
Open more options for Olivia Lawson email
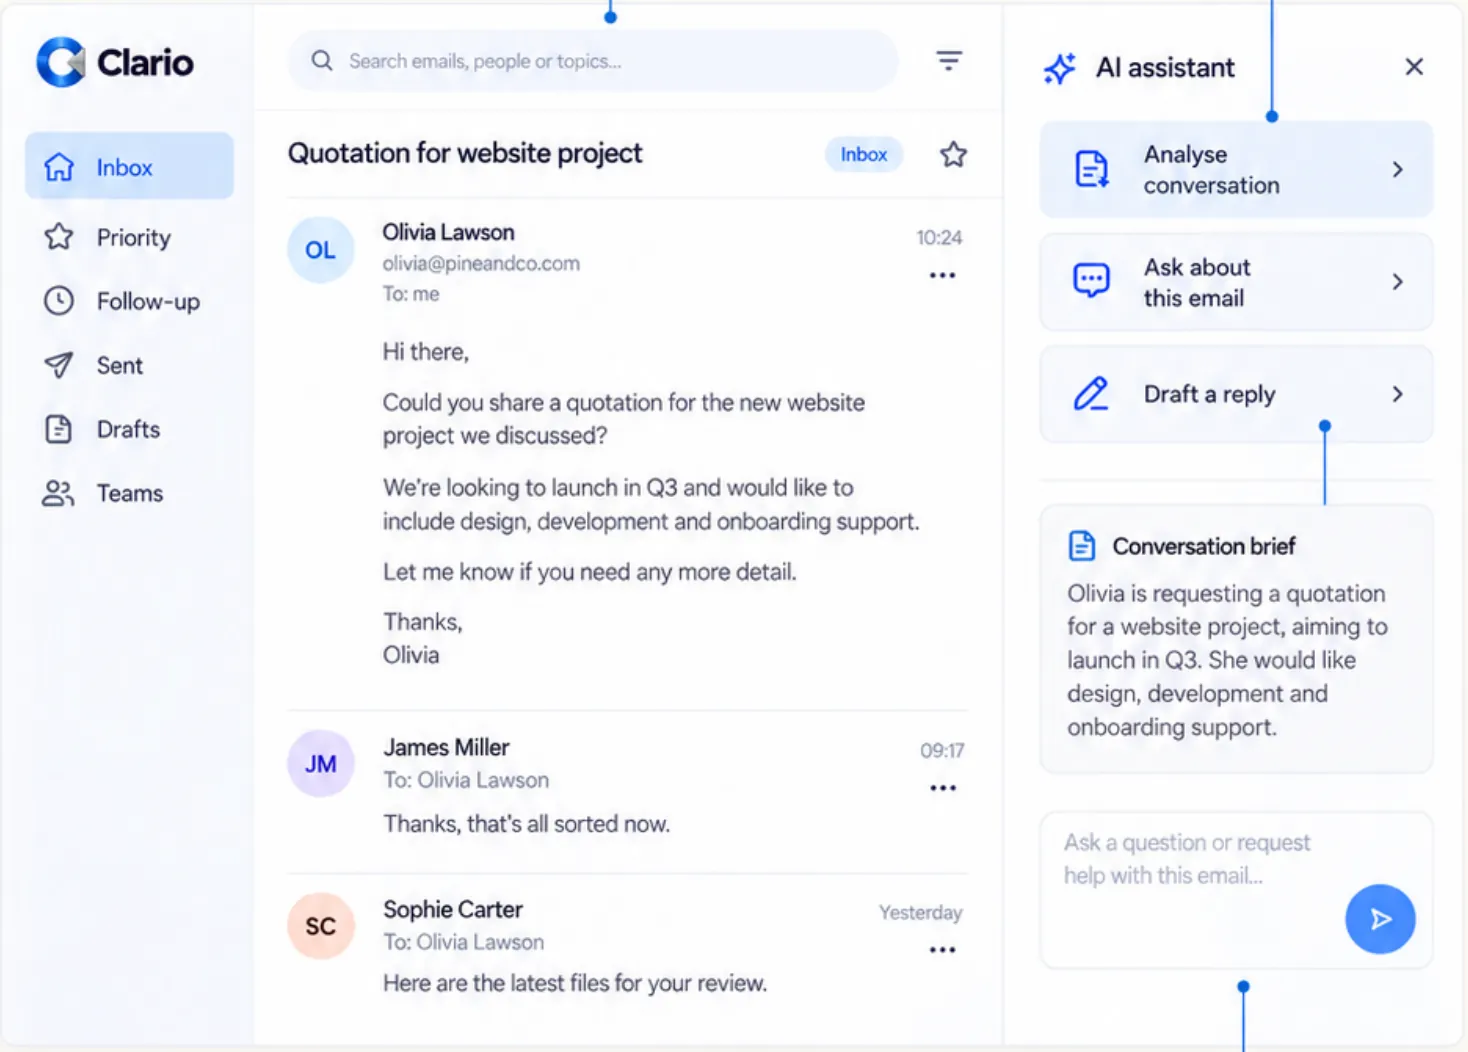coord(942,275)
